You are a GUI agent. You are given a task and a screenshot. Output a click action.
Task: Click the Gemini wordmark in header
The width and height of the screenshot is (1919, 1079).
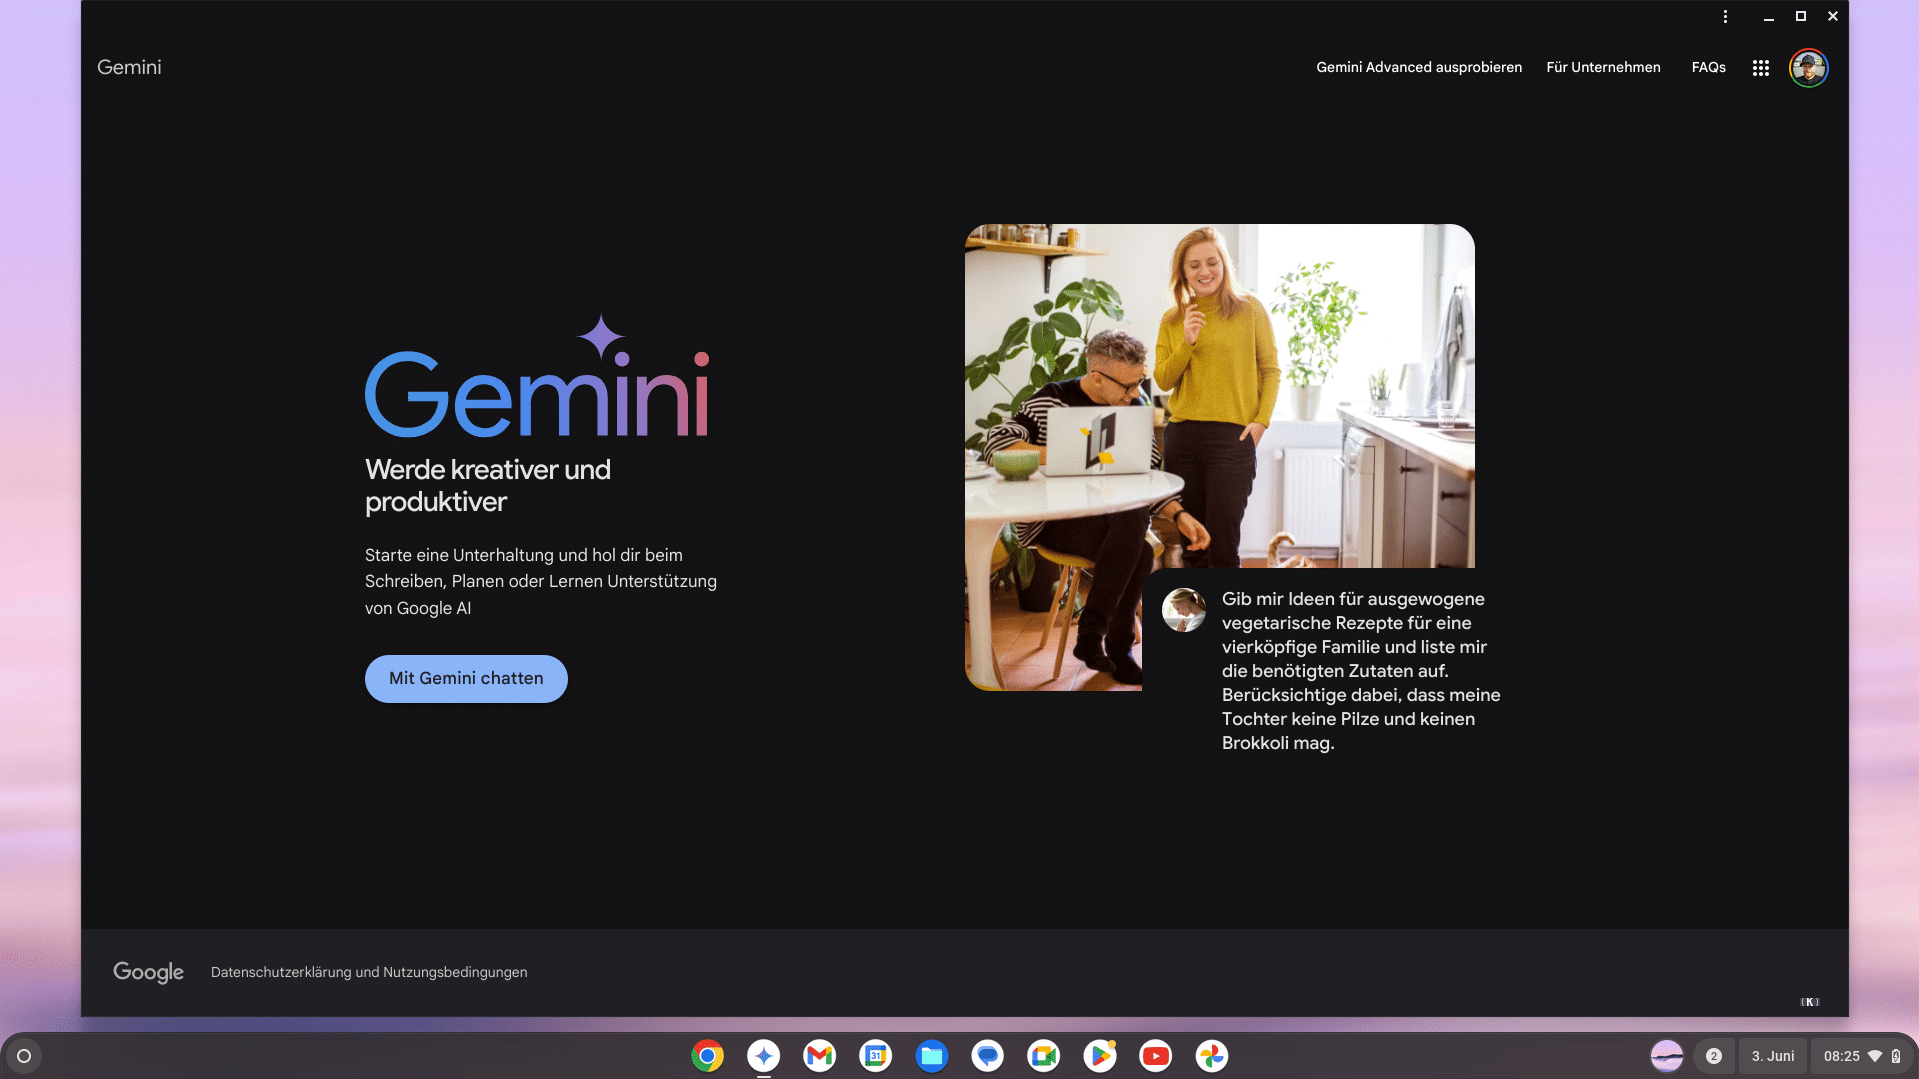coord(129,67)
